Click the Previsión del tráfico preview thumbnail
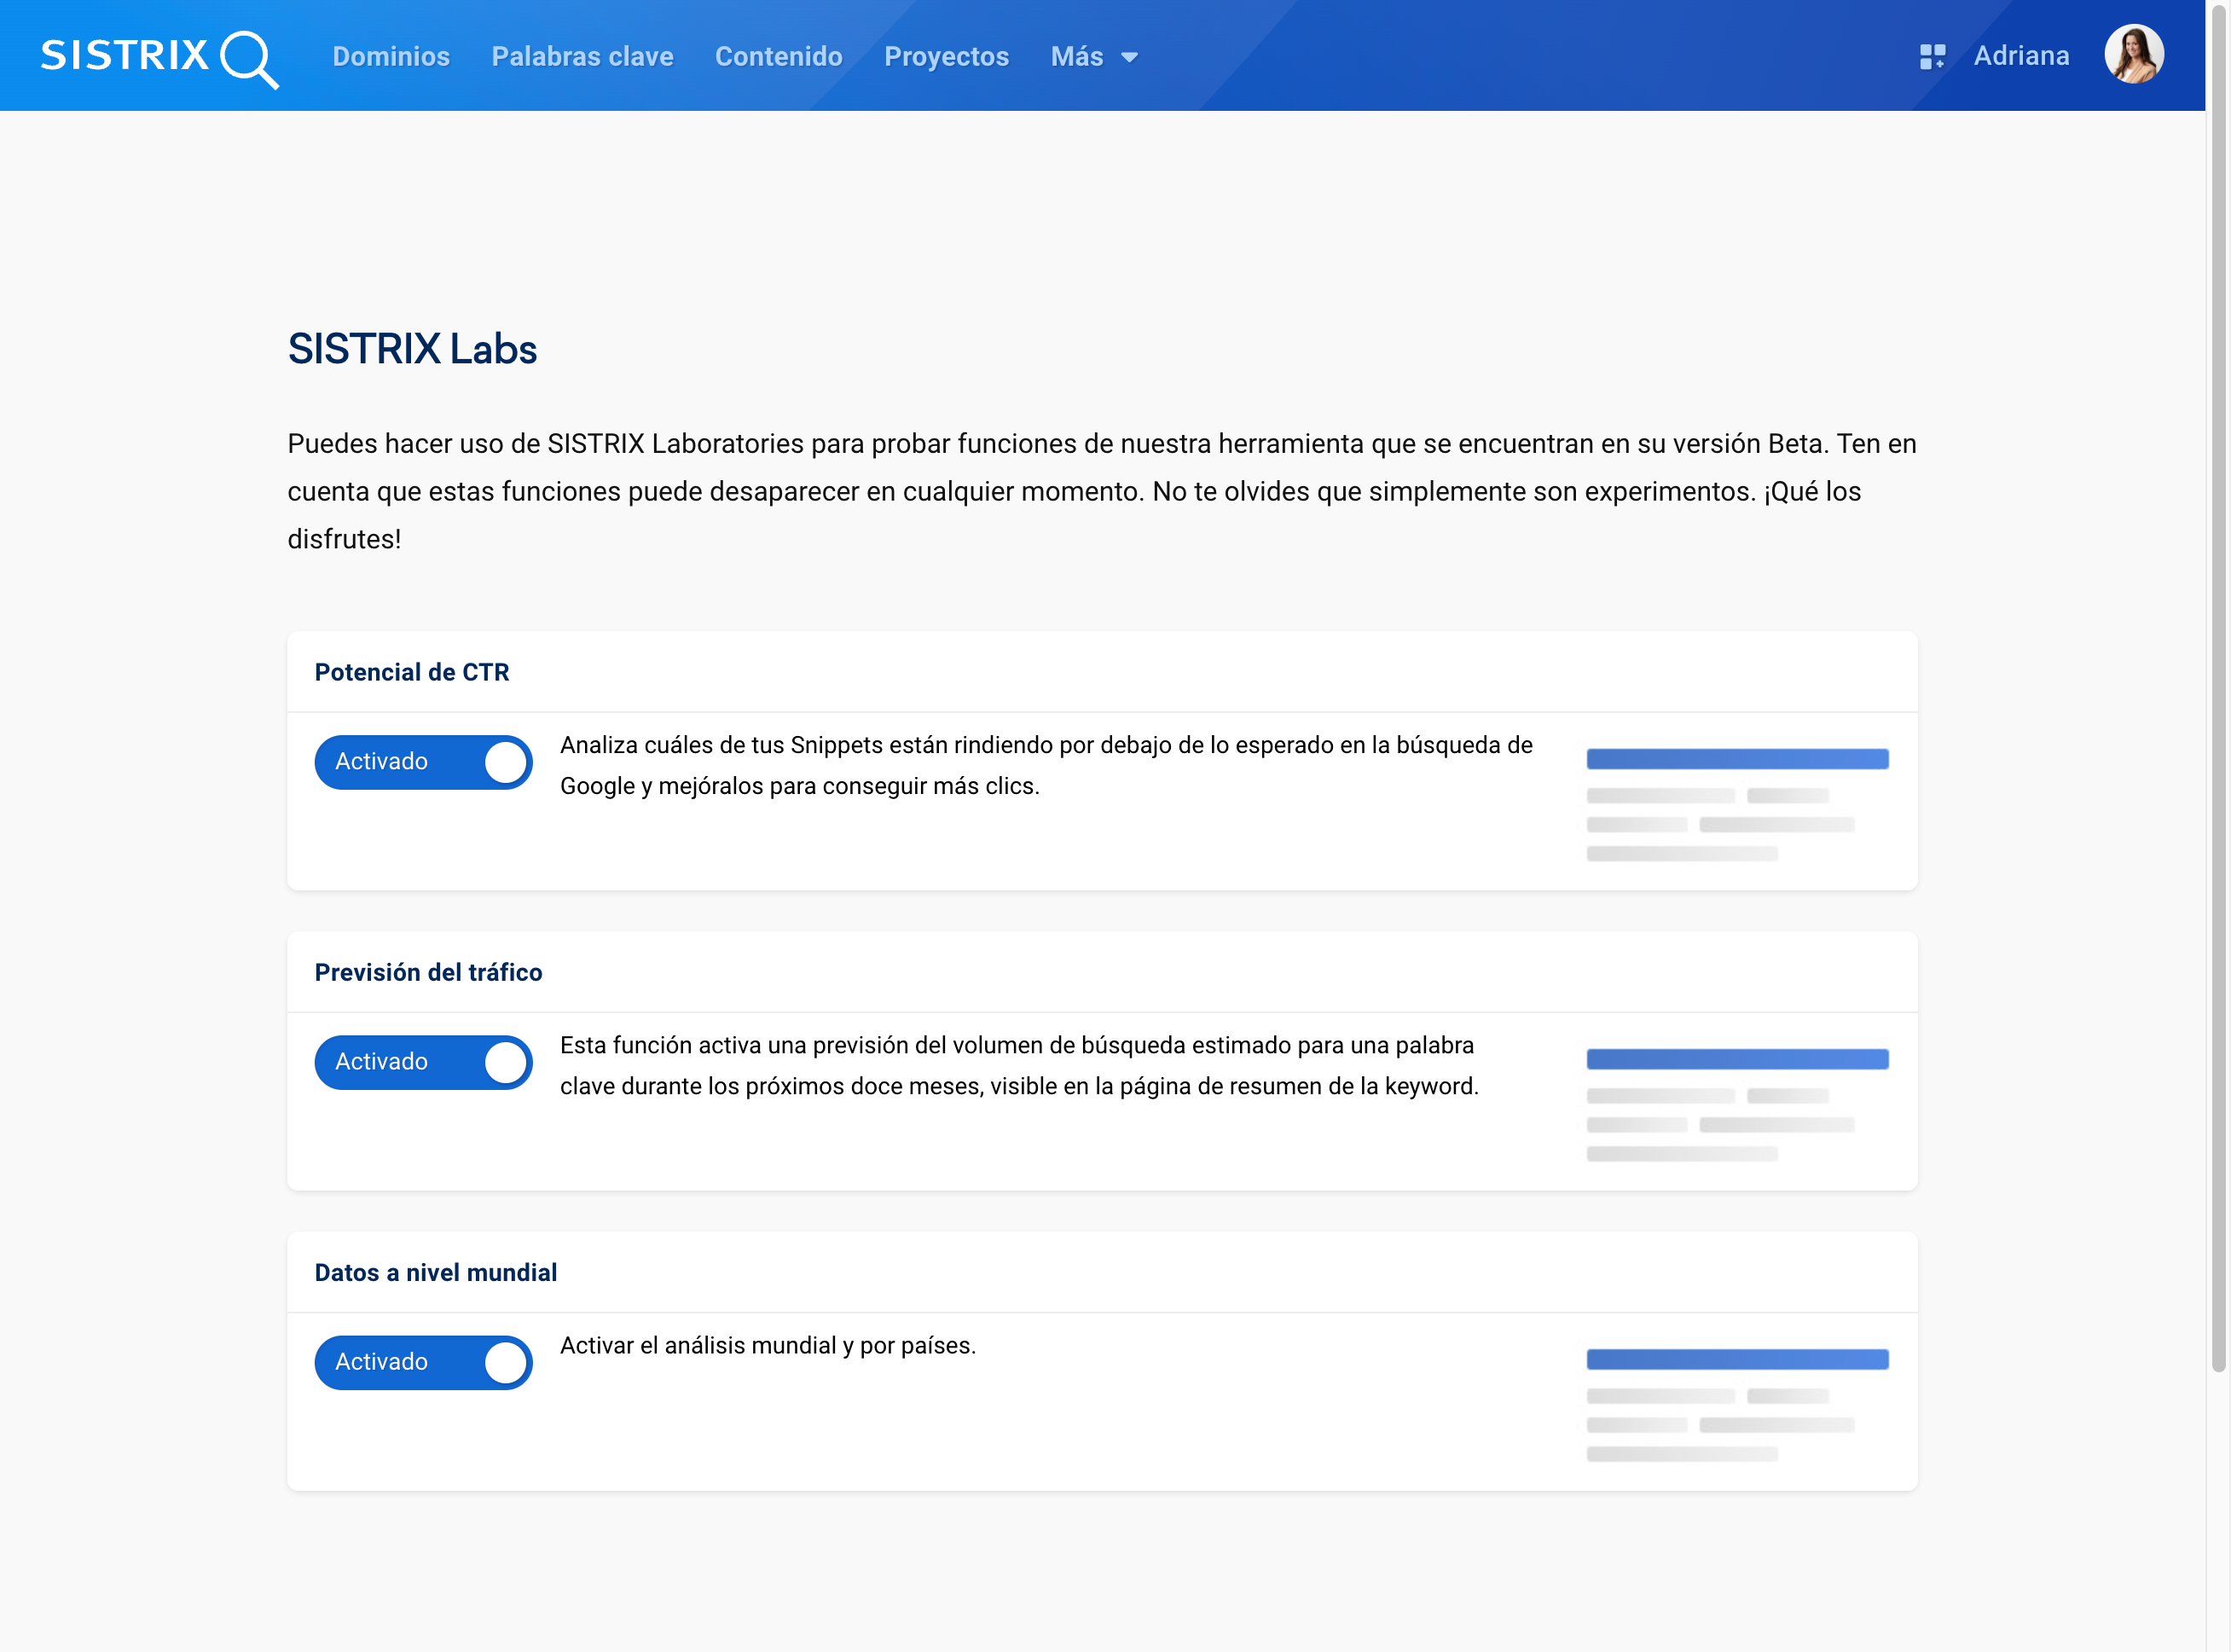Screen dimensions: 2231x1652 point(1737,1104)
